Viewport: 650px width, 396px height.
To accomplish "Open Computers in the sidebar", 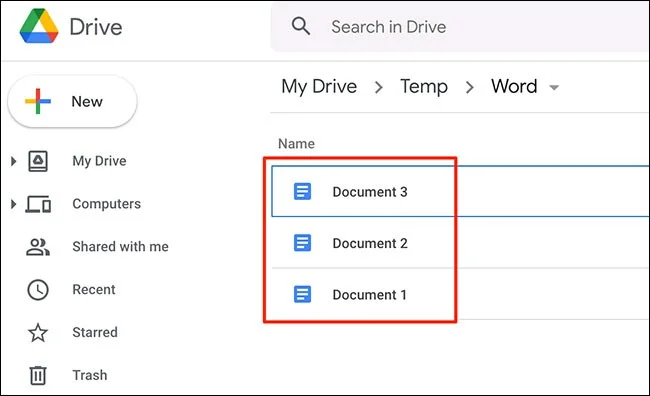I will (x=107, y=204).
